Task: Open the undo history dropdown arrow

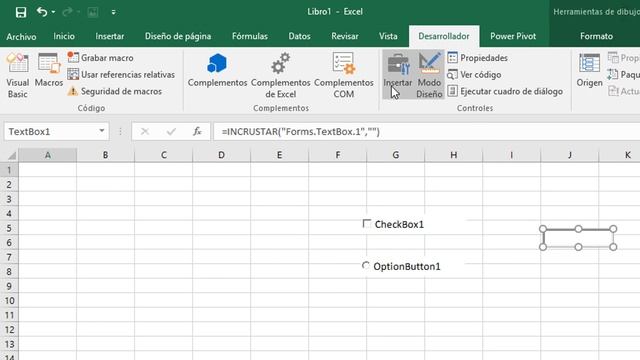Action: point(53,12)
